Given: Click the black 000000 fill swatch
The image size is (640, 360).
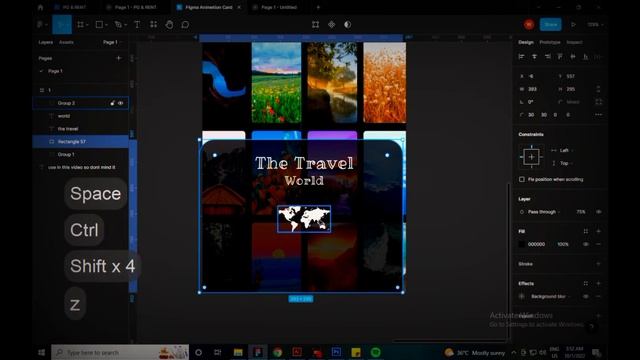Looking at the screenshot, I should [522, 244].
